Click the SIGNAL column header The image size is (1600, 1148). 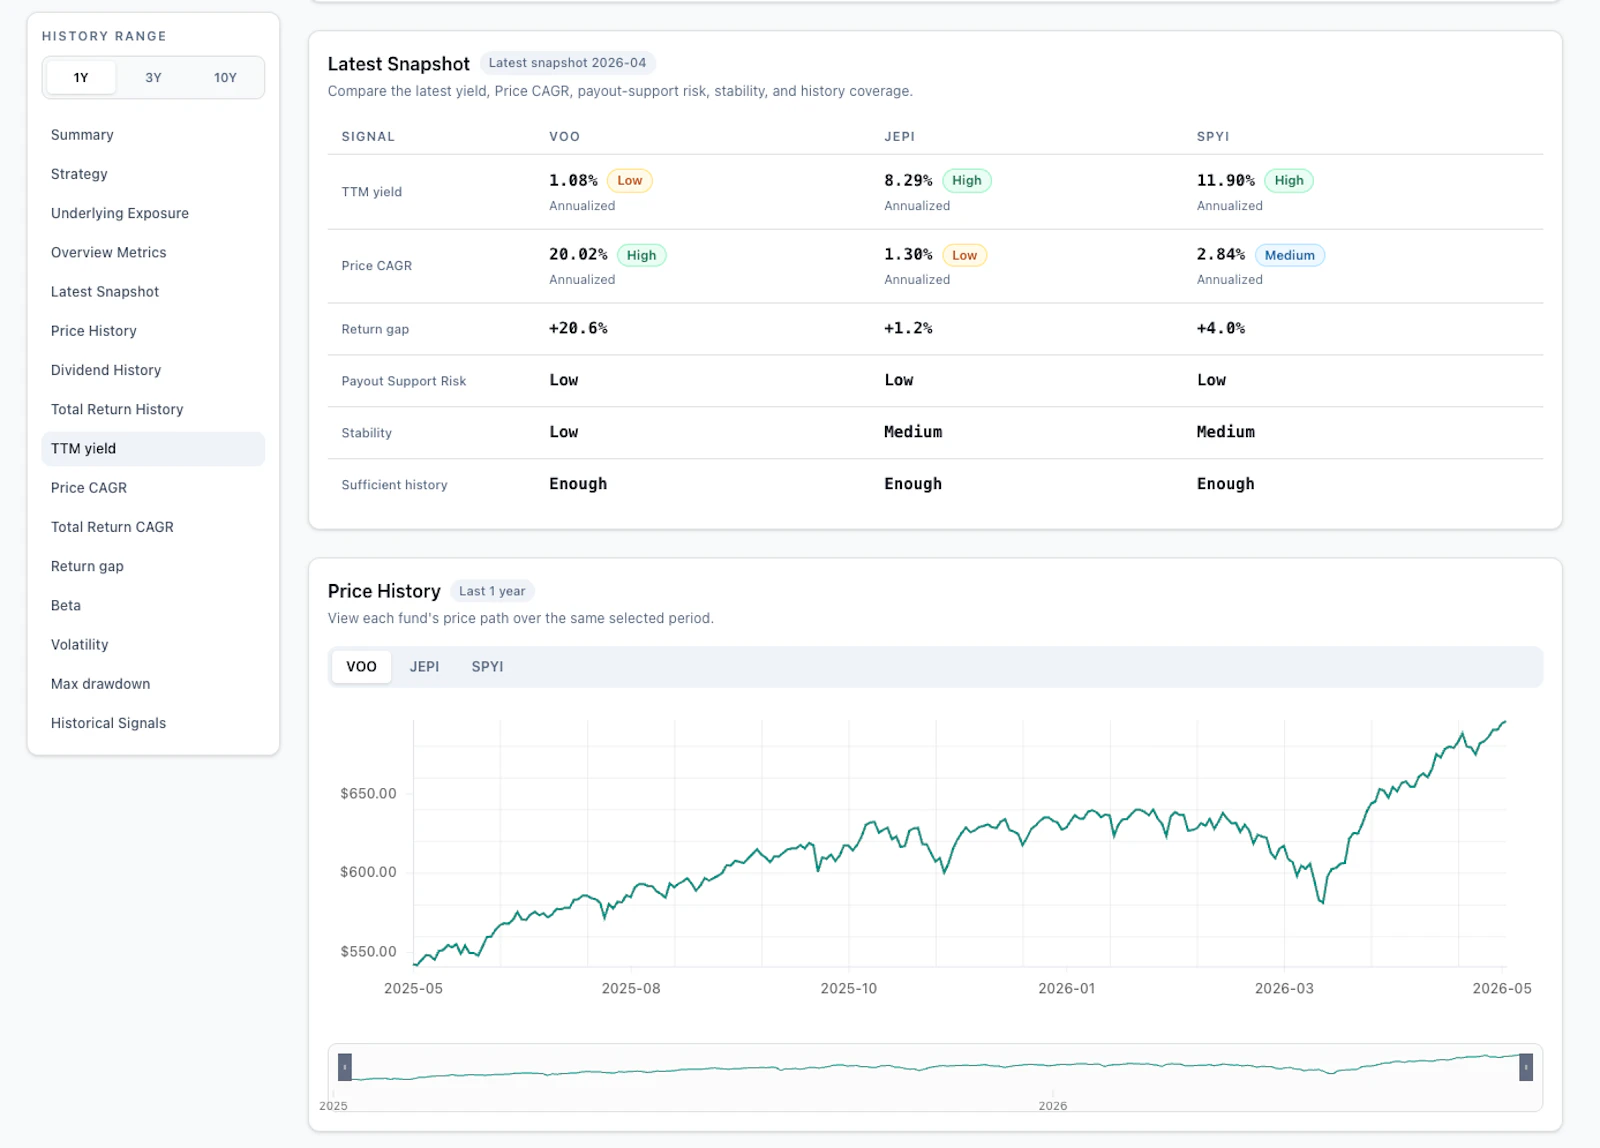(x=368, y=137)
